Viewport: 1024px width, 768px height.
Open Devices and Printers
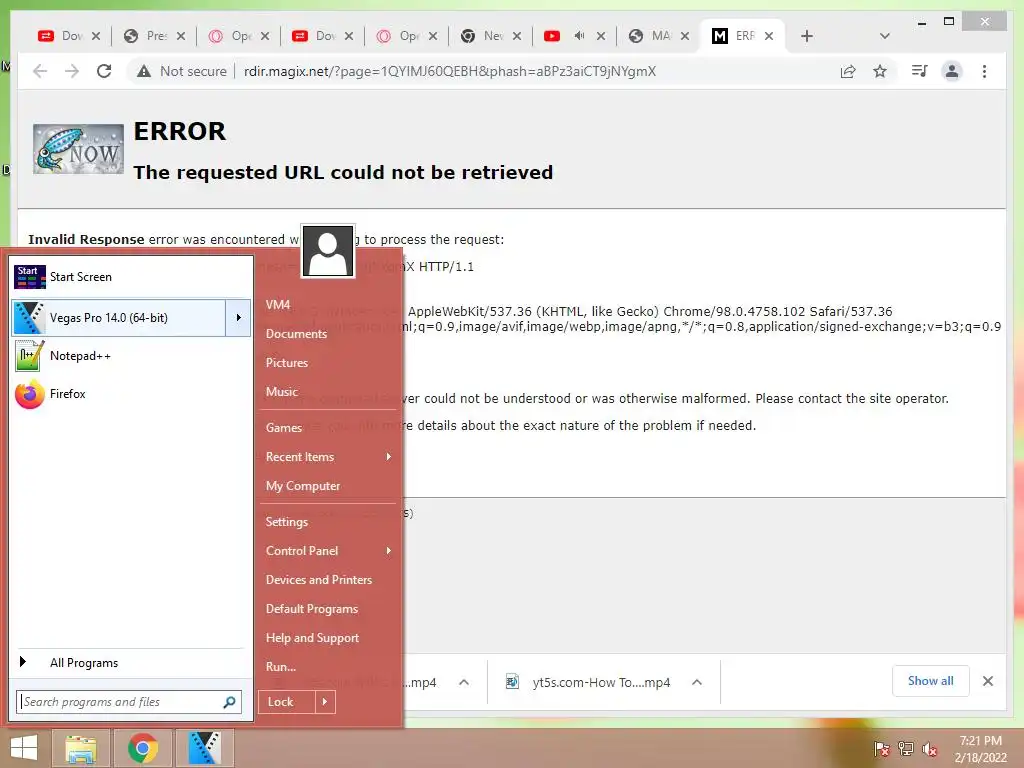(x=319, y=580)
